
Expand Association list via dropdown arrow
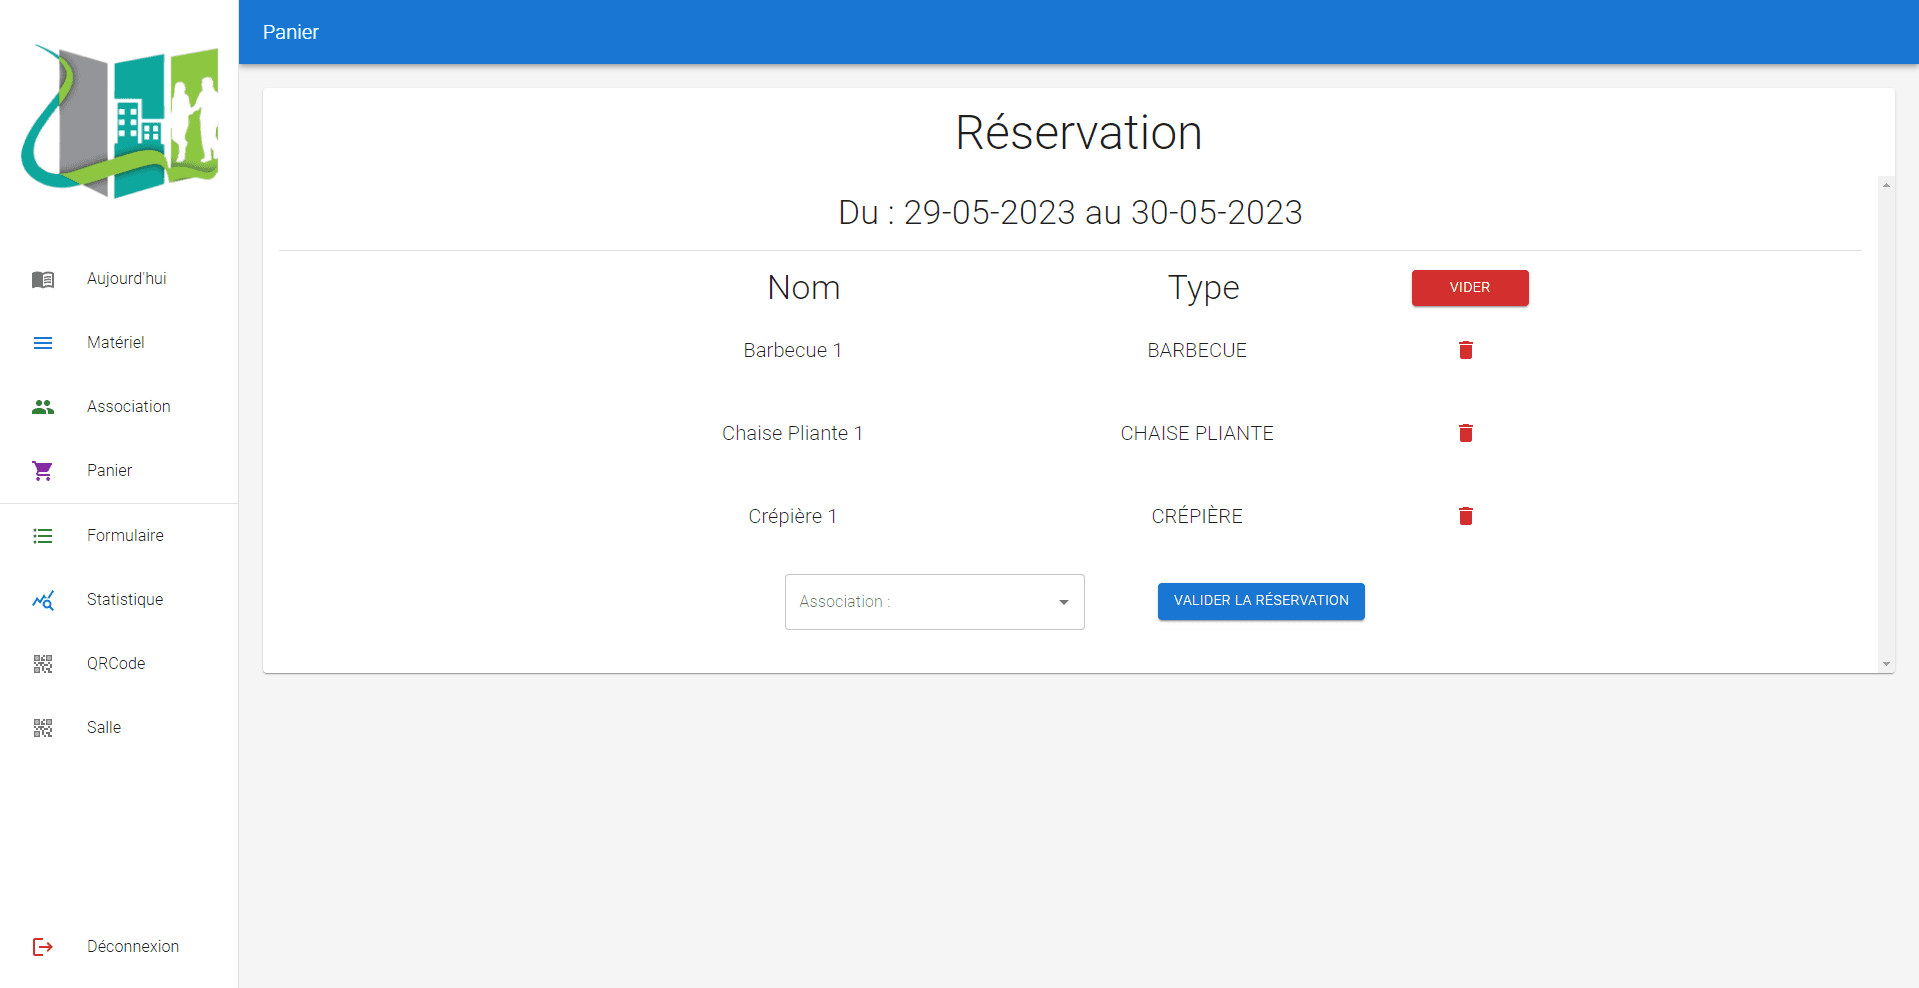coord(1063,602)
